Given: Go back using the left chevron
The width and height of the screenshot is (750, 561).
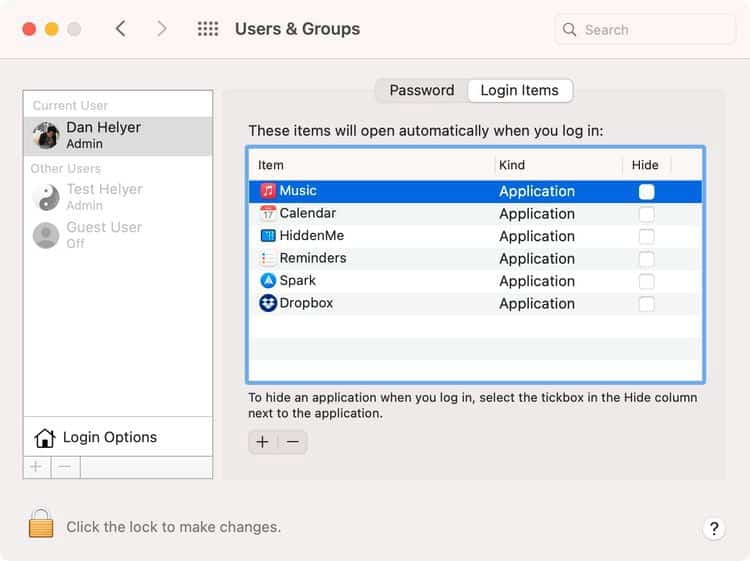Looking at the screenshot, I should point(121,29).
